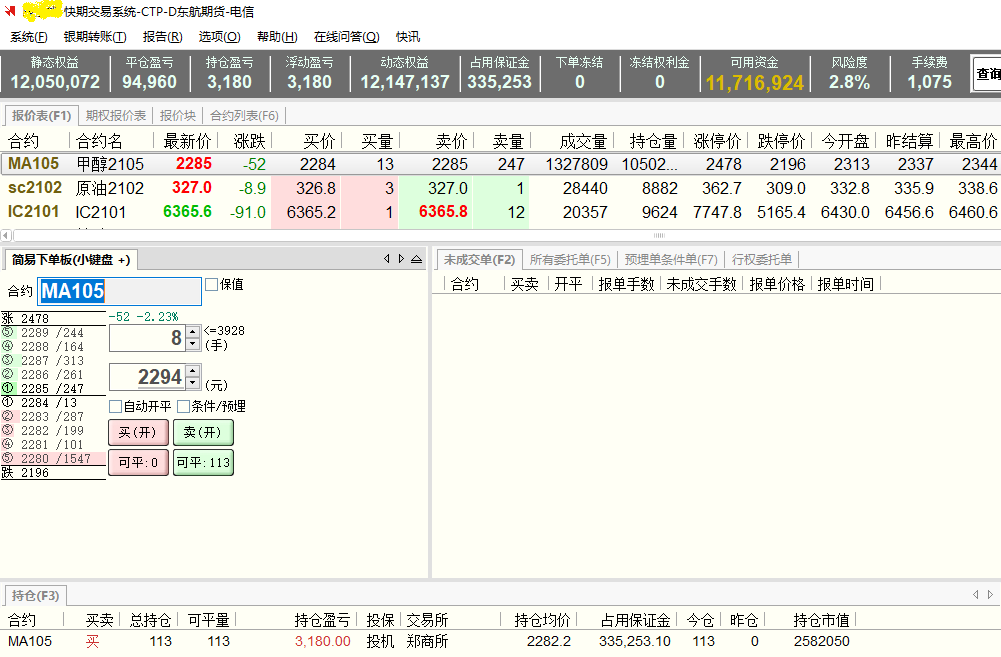
Task: Switch to 行权委托单 tab
Action: (762, 259)
